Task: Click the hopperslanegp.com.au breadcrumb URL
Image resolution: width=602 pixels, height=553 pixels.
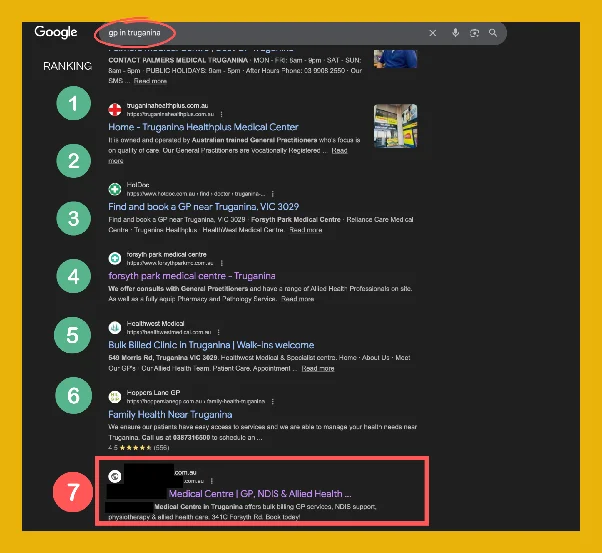Action: [196, 402]
